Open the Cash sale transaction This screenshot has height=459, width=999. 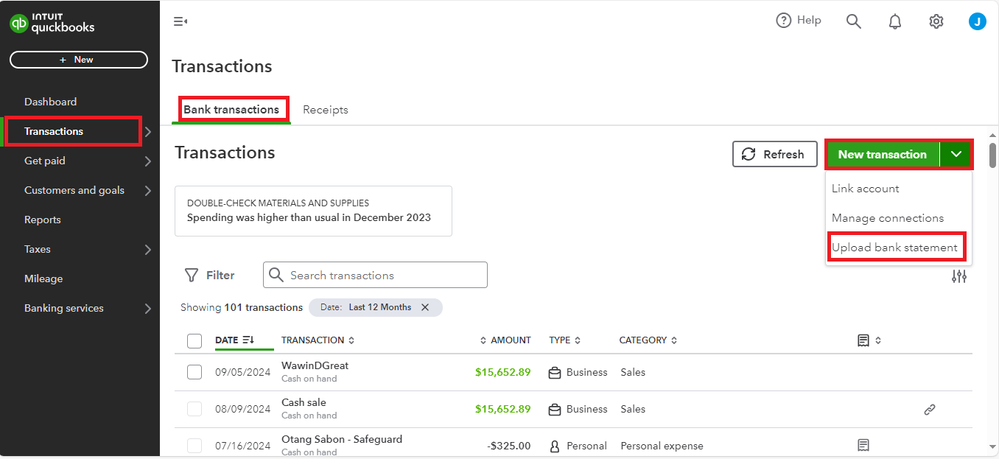coord(303,403)
